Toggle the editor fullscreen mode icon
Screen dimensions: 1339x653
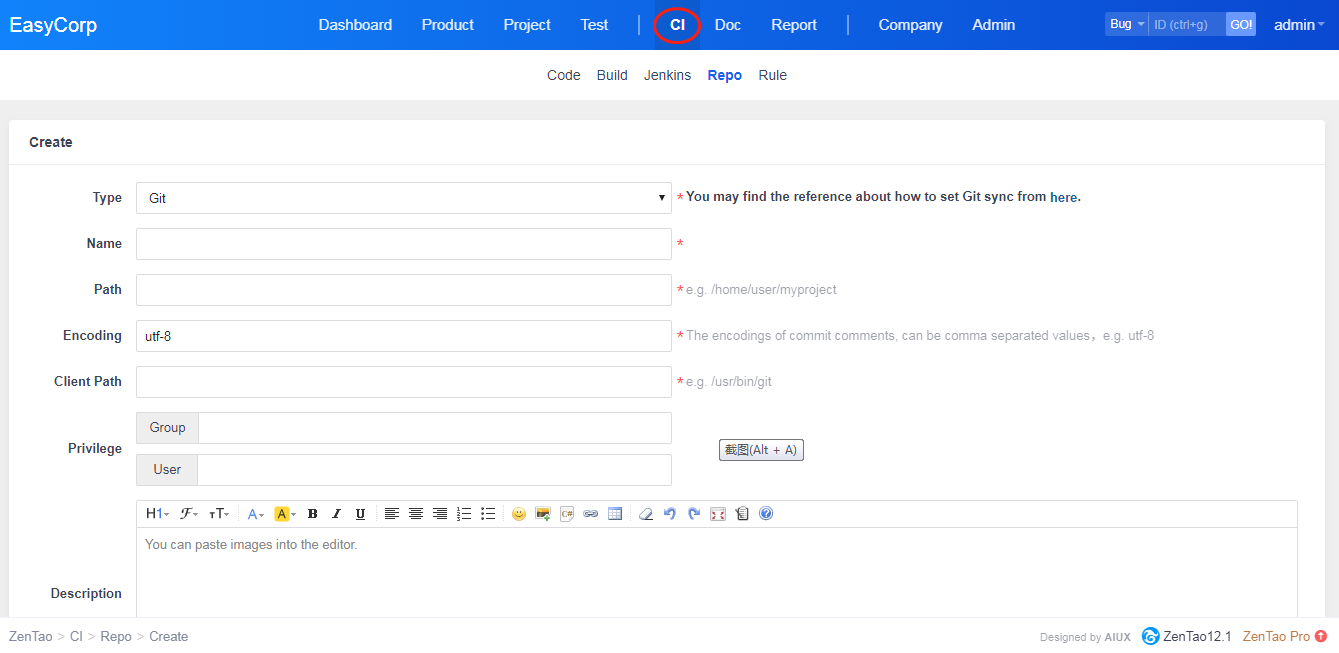coord(718,514)
